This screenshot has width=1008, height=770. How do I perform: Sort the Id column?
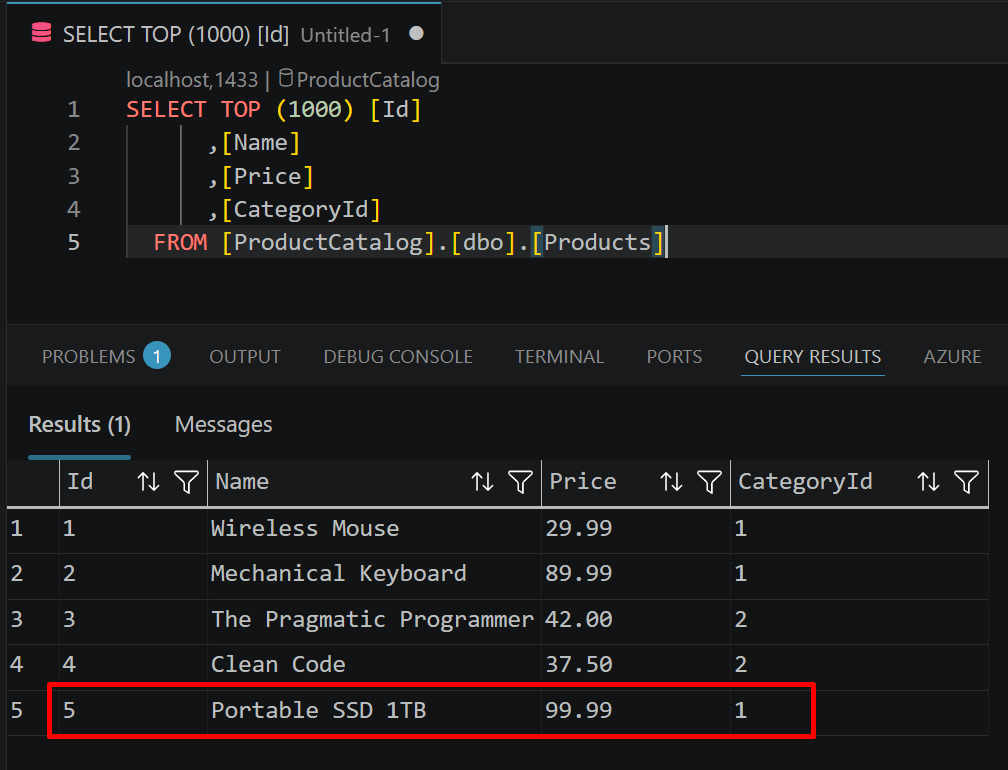(148, 481)
